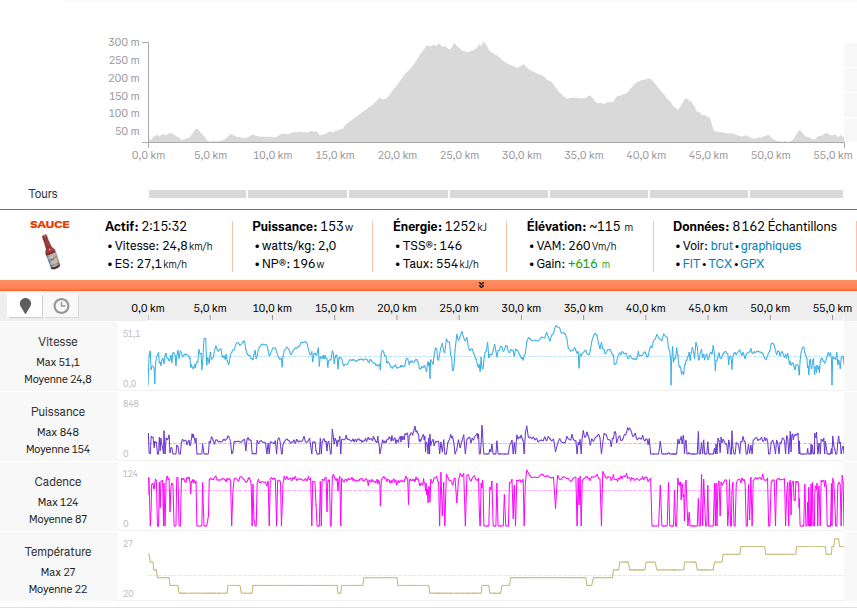Click the Cadence chart row label
This screenshot has width=857, height=615.
58,482
